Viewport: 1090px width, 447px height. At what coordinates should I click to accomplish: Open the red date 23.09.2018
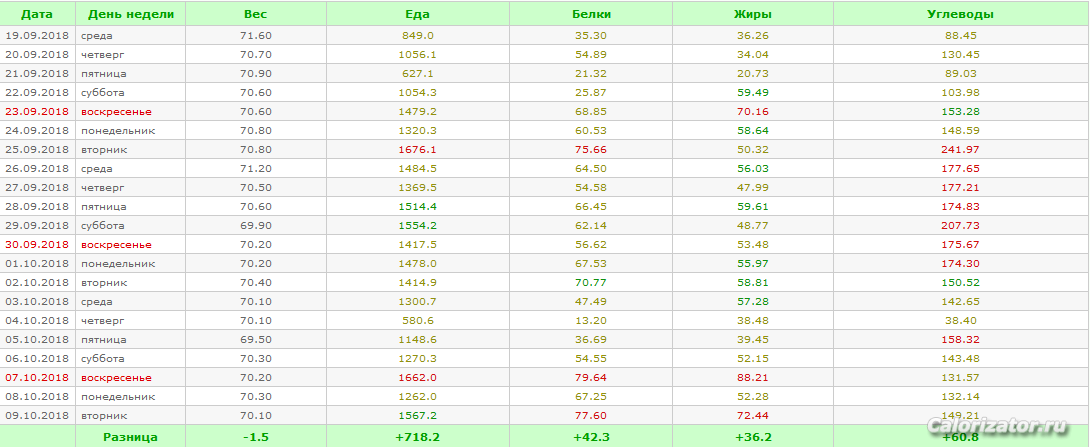point(37,111)
